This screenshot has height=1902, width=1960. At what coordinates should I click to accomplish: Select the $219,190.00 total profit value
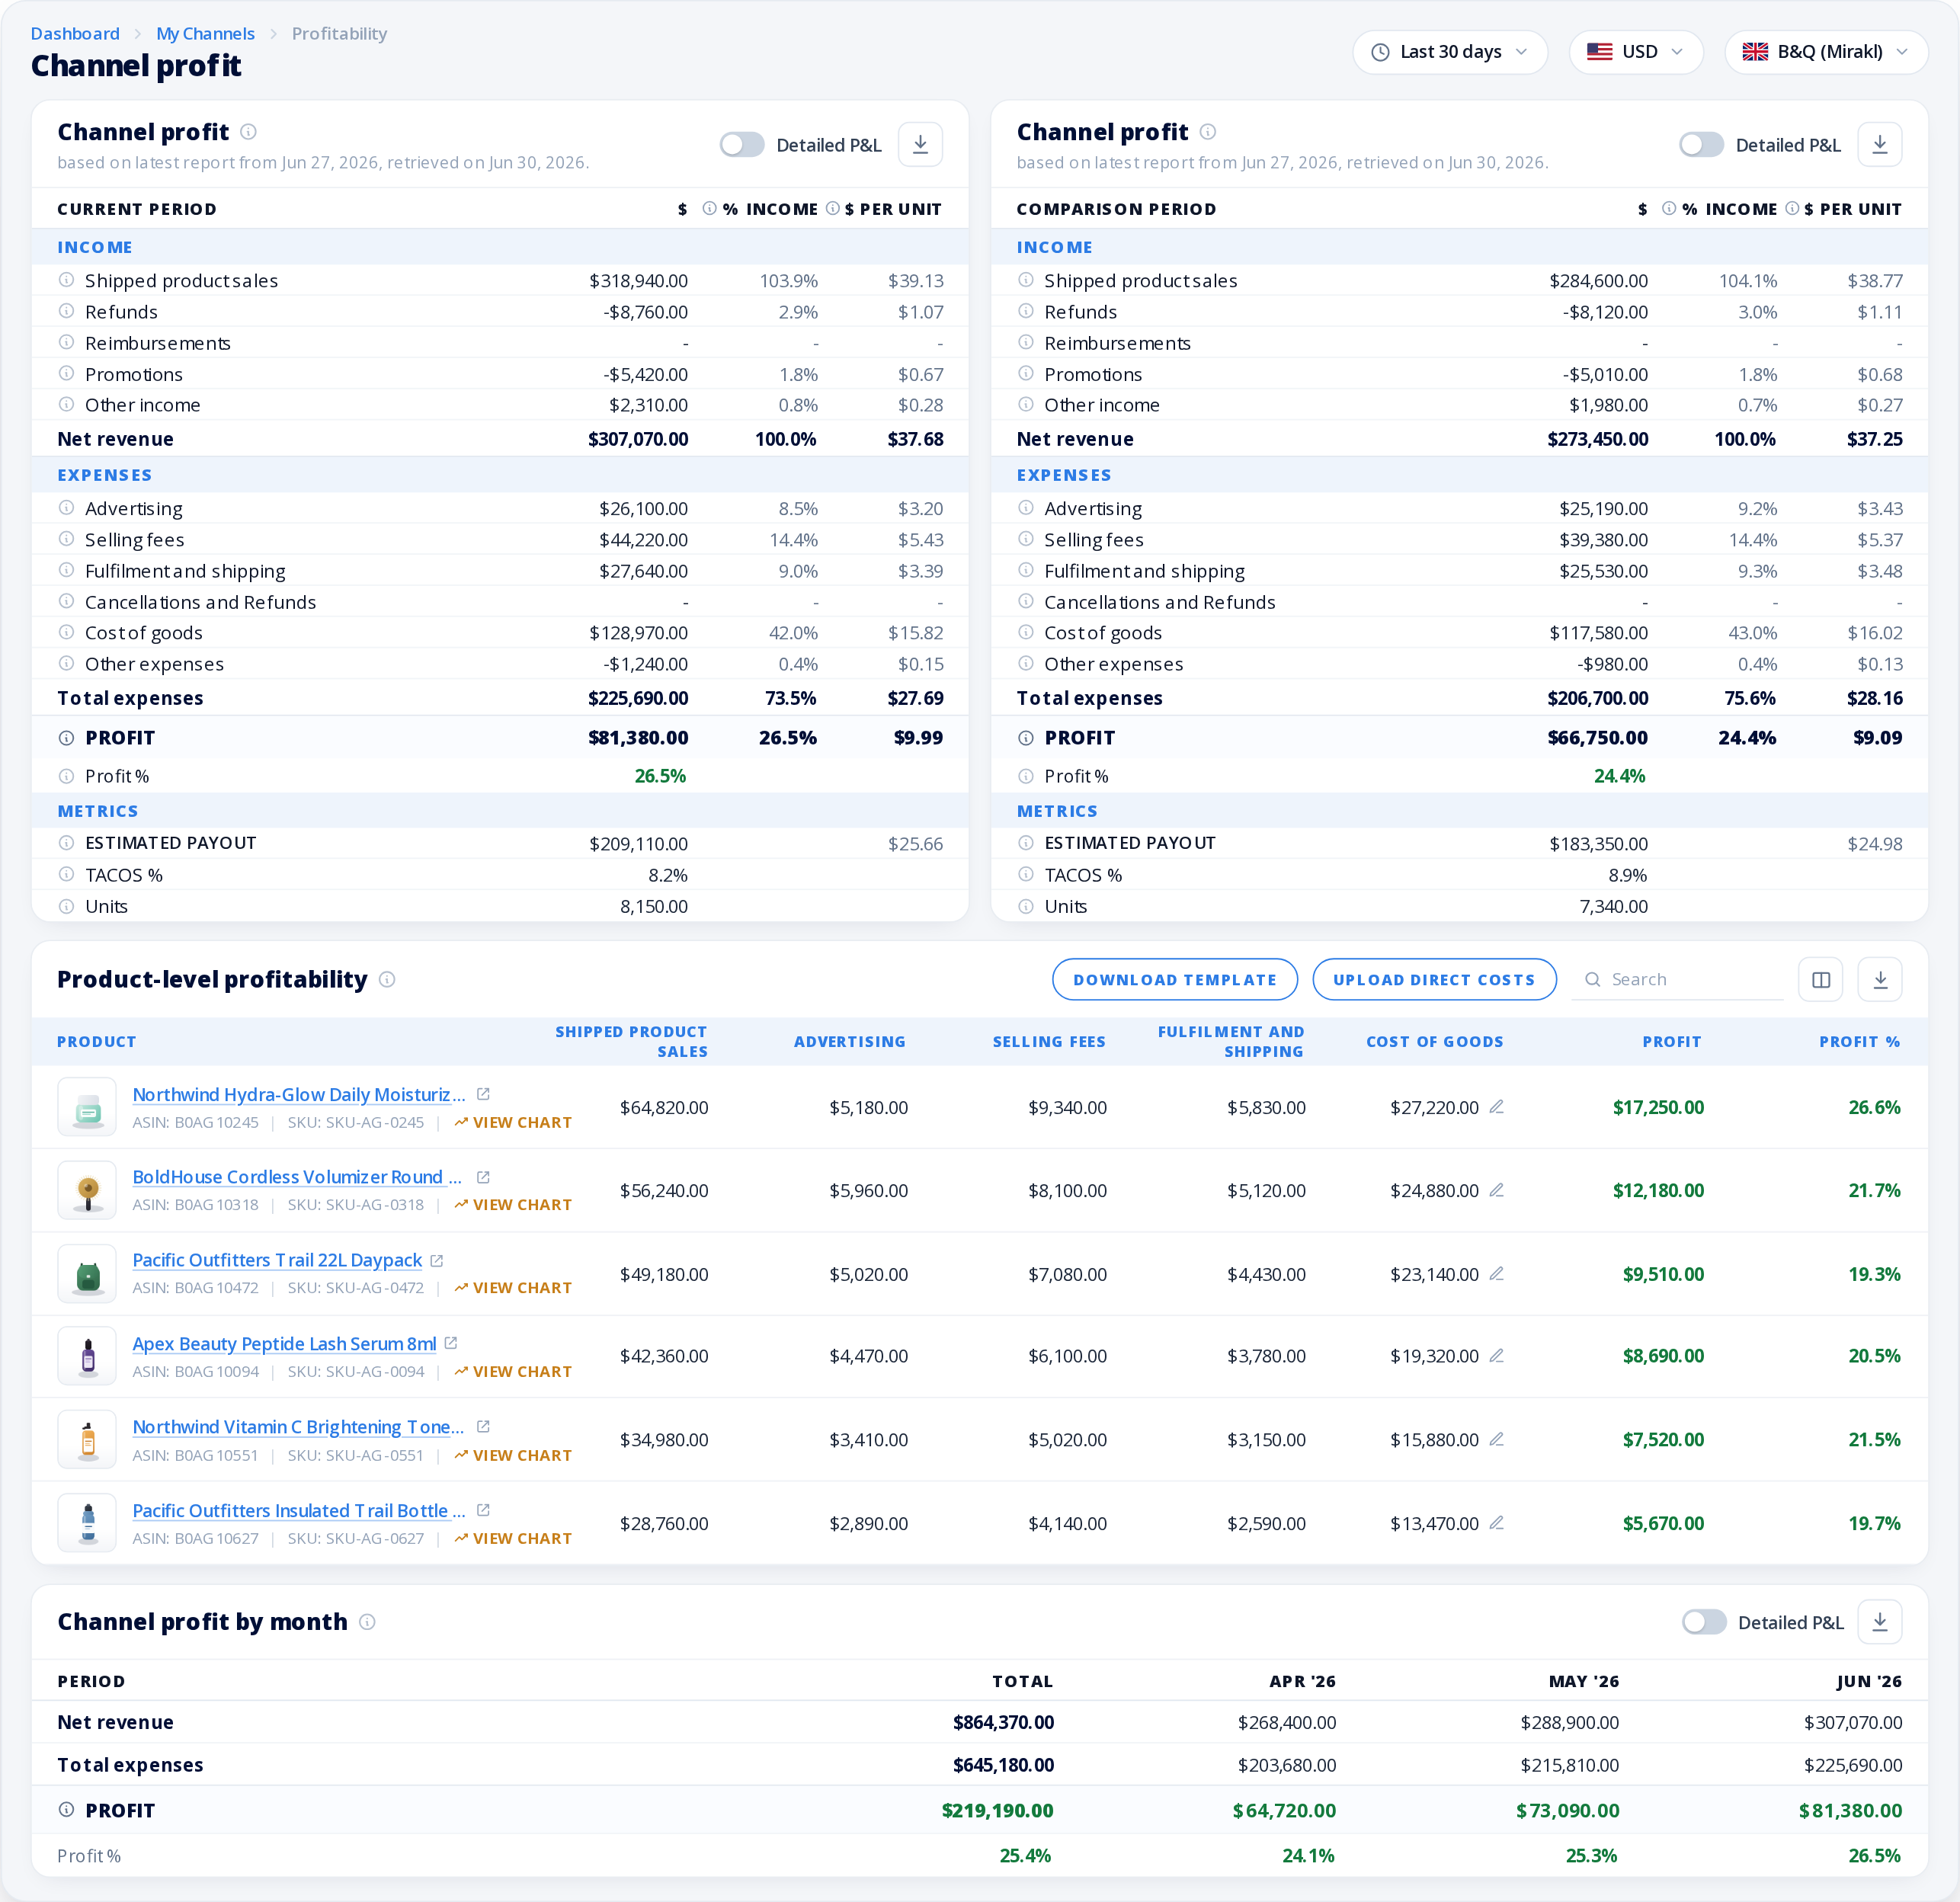997,1810
